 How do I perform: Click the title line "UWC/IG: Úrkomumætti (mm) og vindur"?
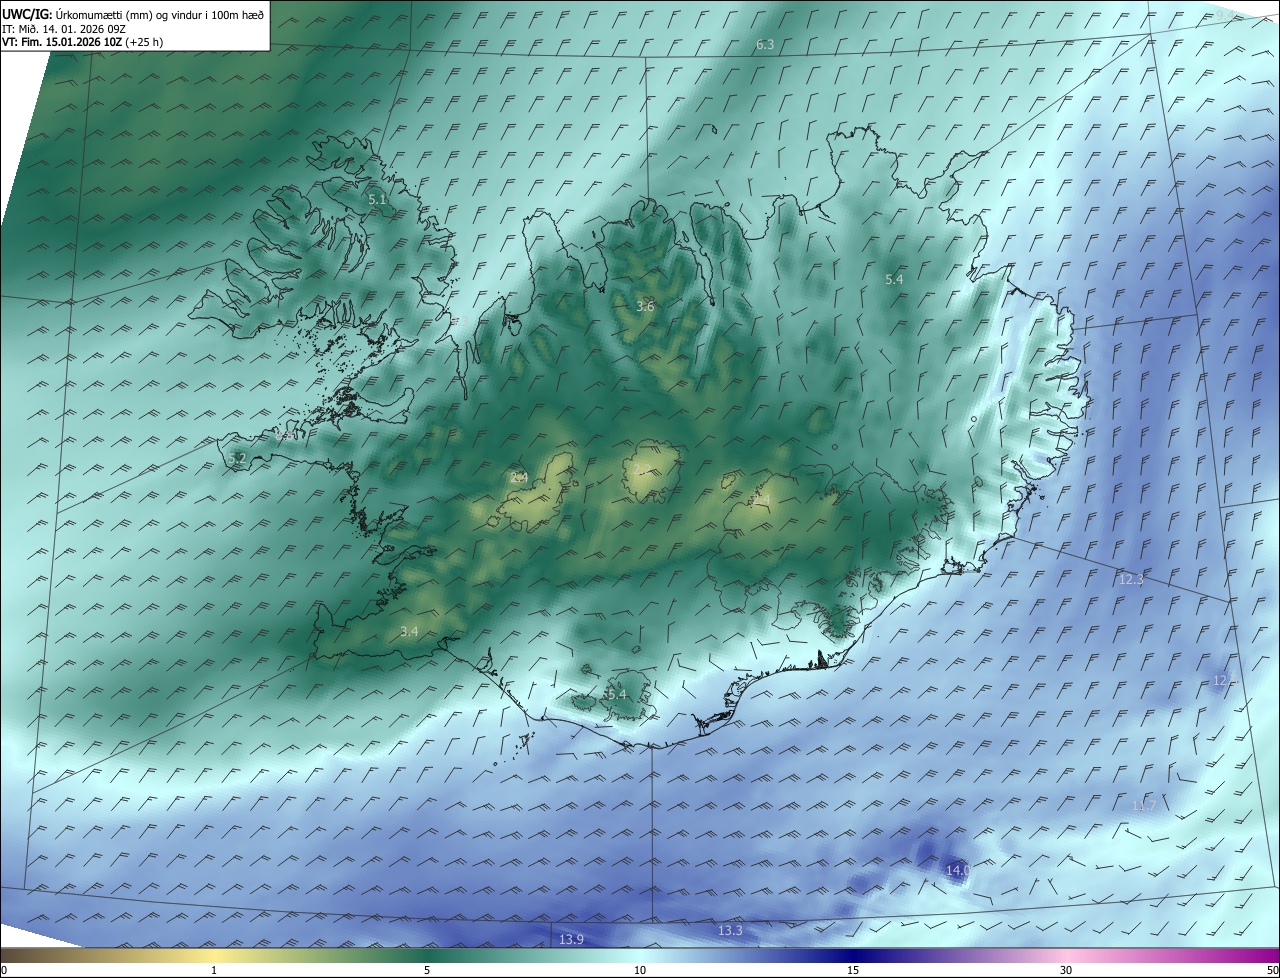point(133,14)
